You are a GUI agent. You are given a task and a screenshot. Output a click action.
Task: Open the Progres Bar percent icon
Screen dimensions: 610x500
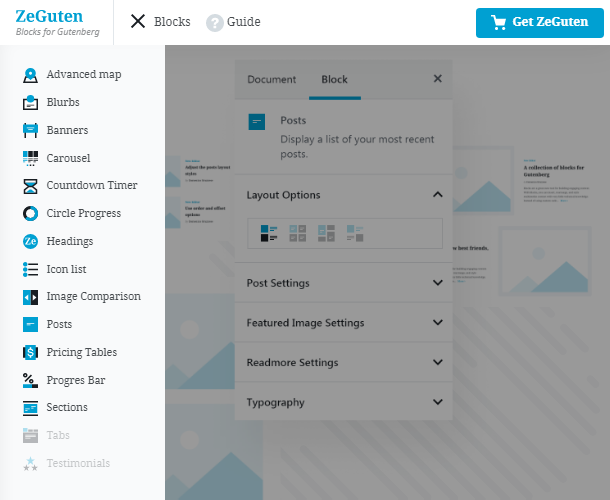pos(30,381)
